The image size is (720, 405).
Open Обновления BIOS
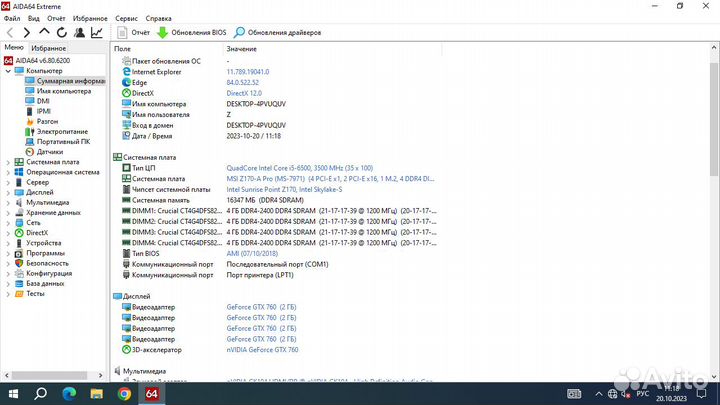(x=191, y=33)
